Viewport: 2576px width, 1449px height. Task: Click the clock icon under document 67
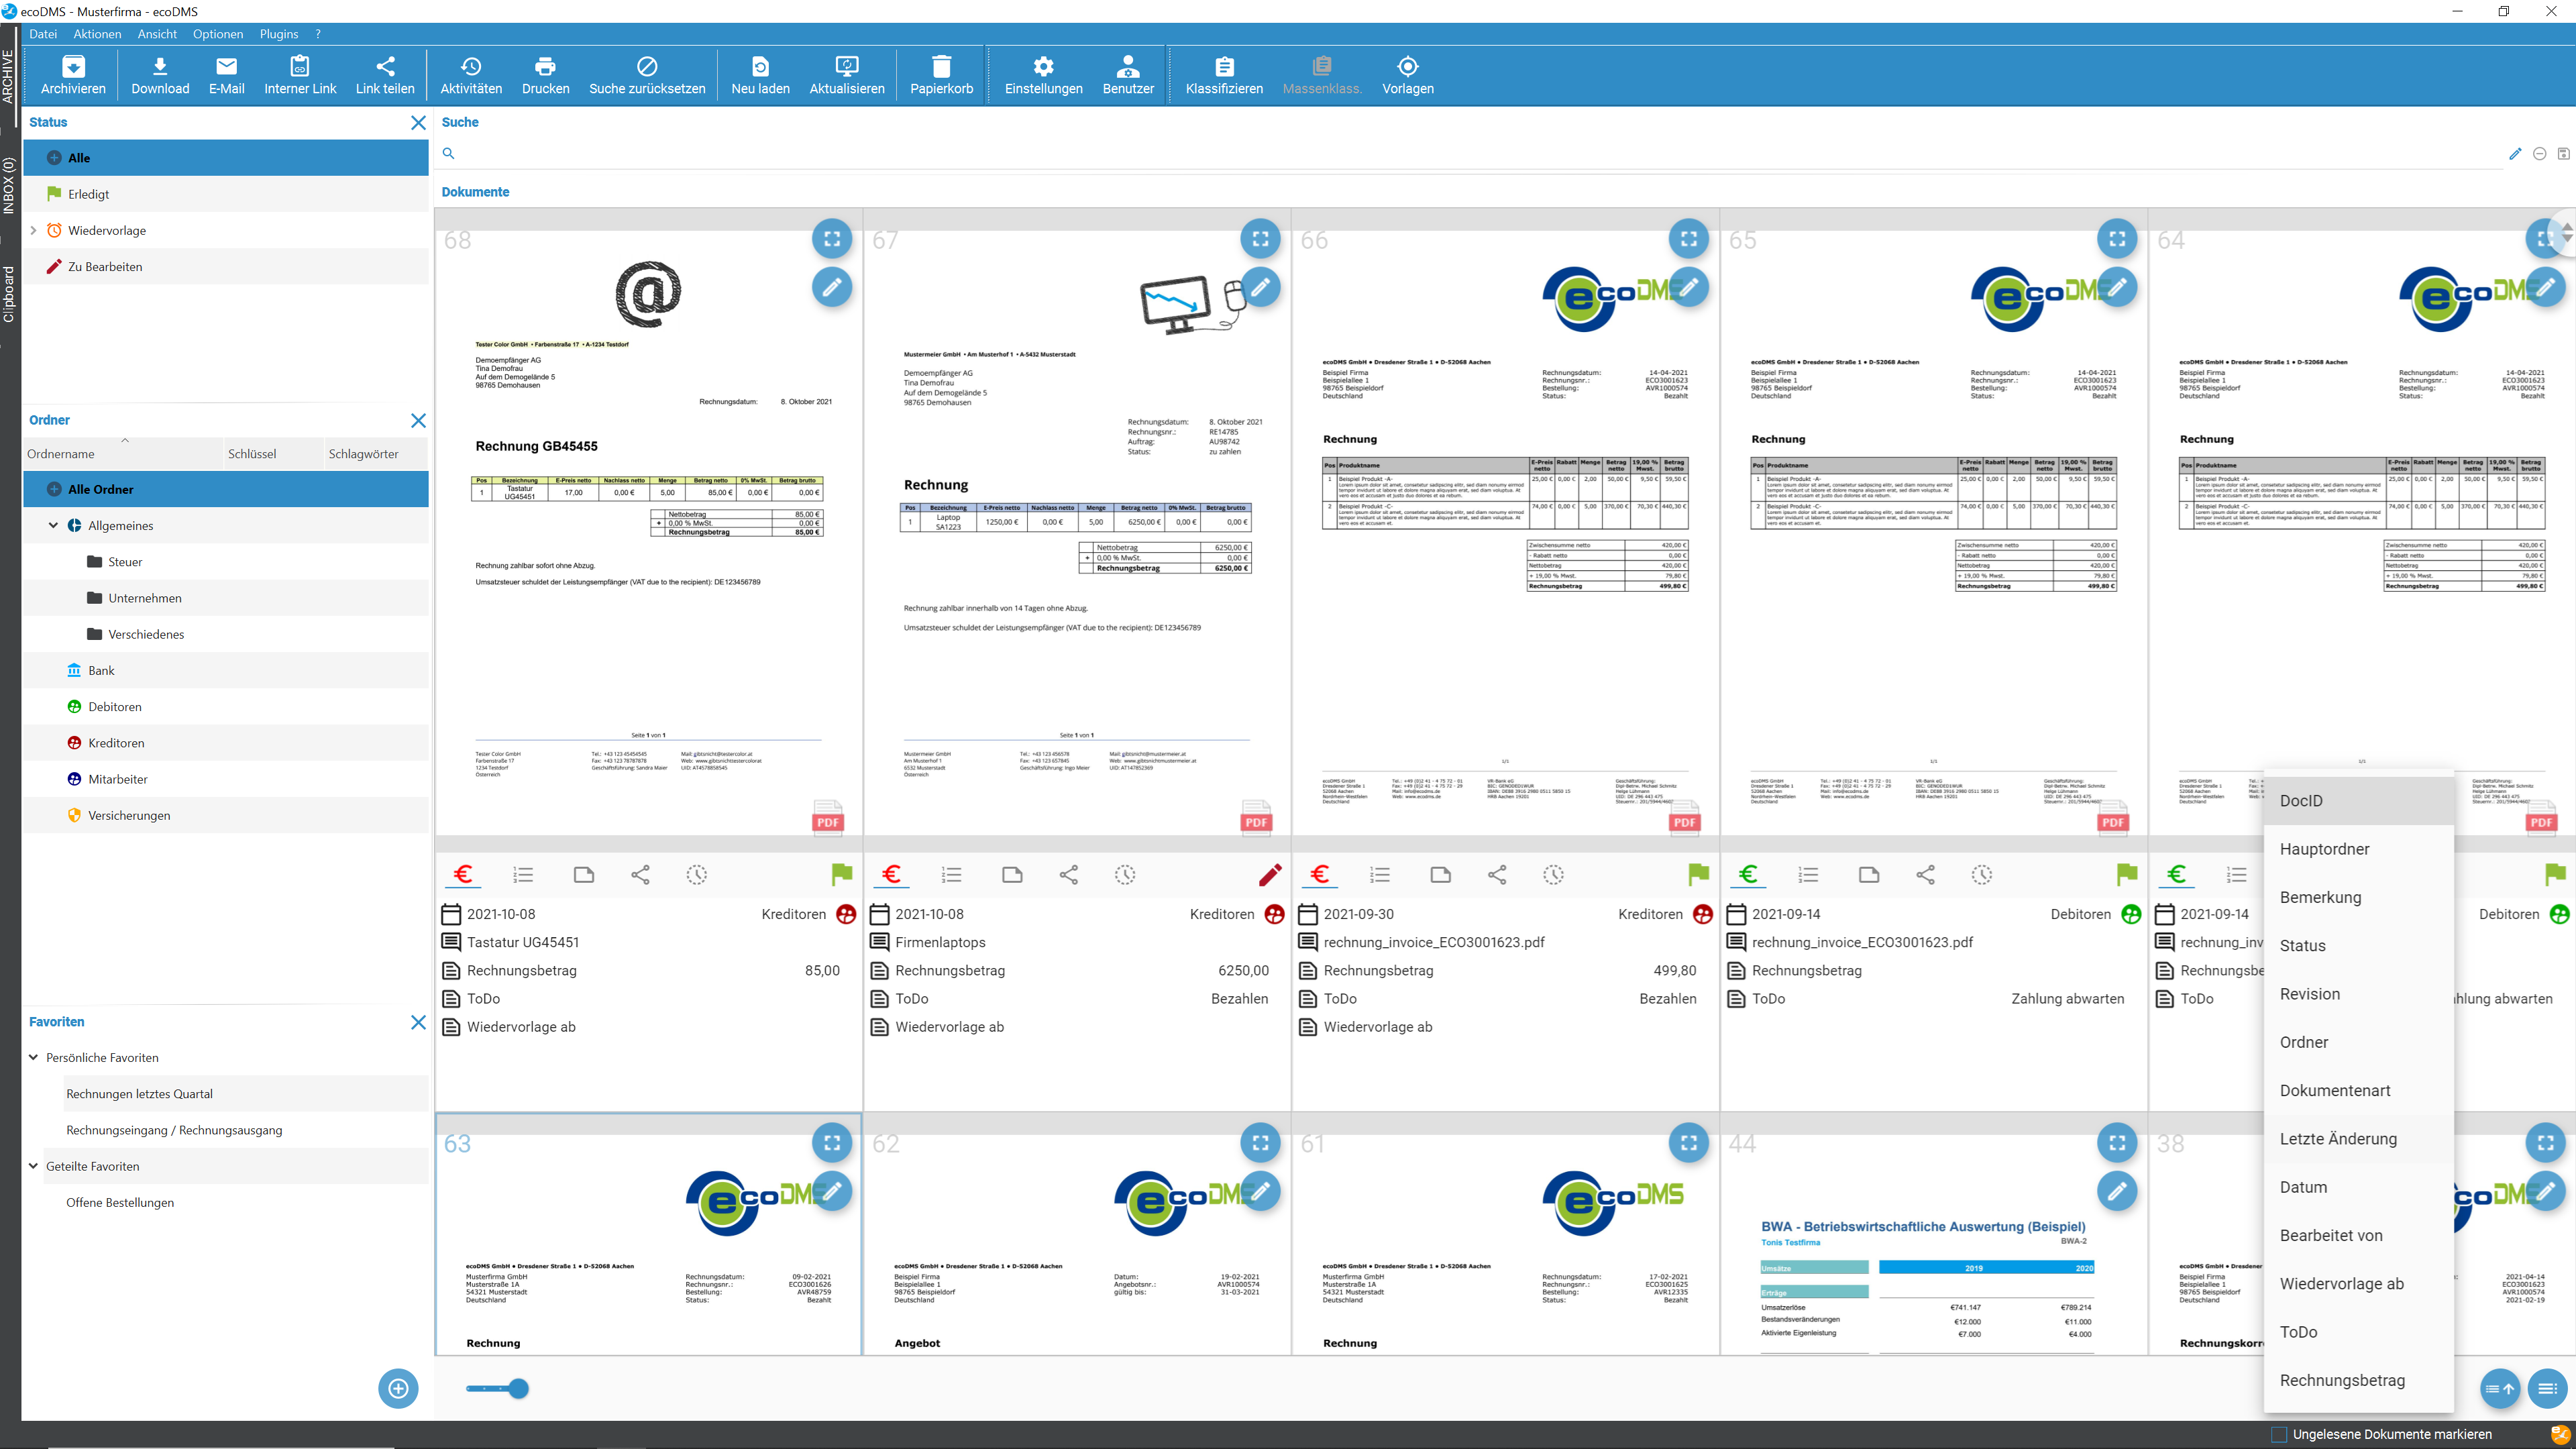[x=1125, y=875]
